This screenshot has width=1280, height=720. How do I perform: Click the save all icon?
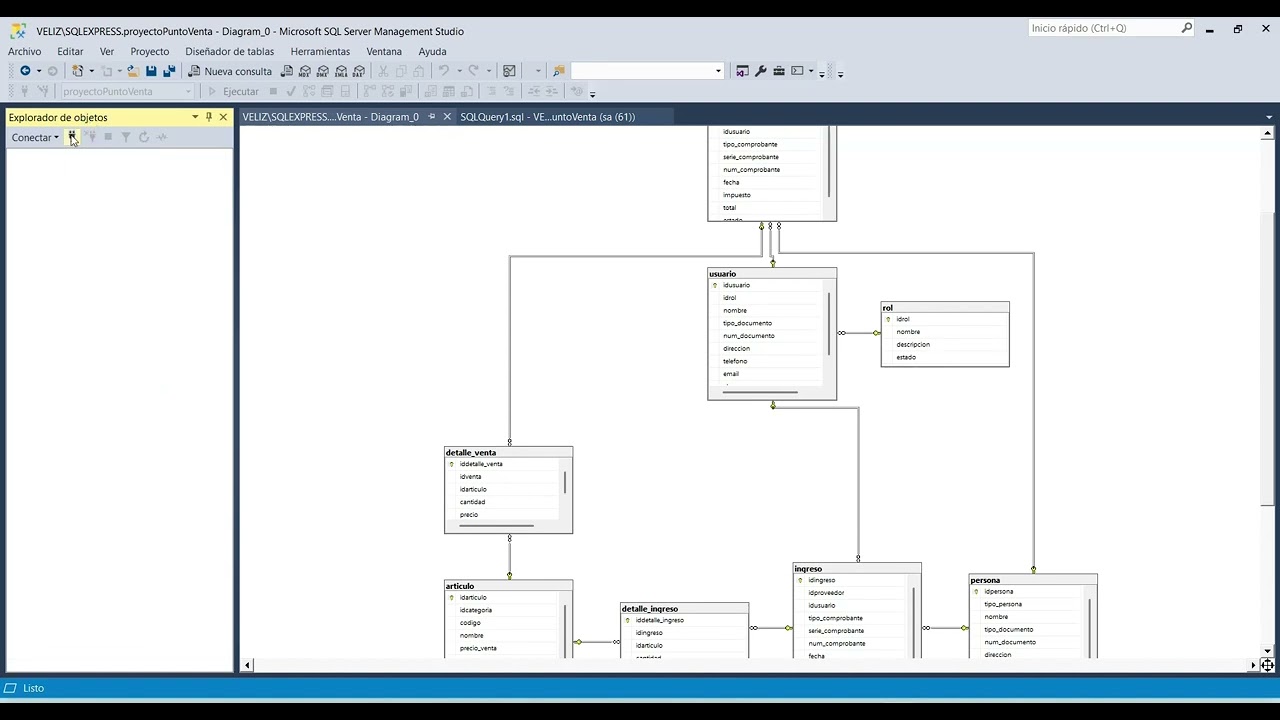[x=169, y=71]
